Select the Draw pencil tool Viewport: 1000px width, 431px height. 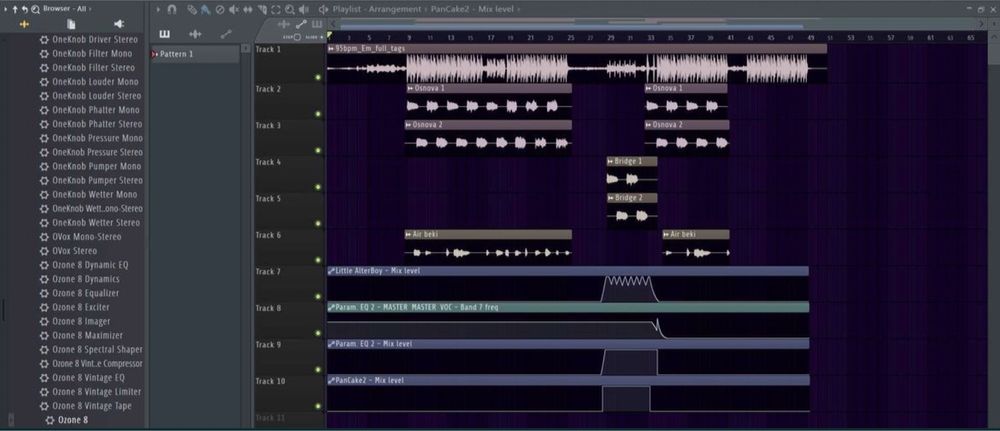click(192, 10)
